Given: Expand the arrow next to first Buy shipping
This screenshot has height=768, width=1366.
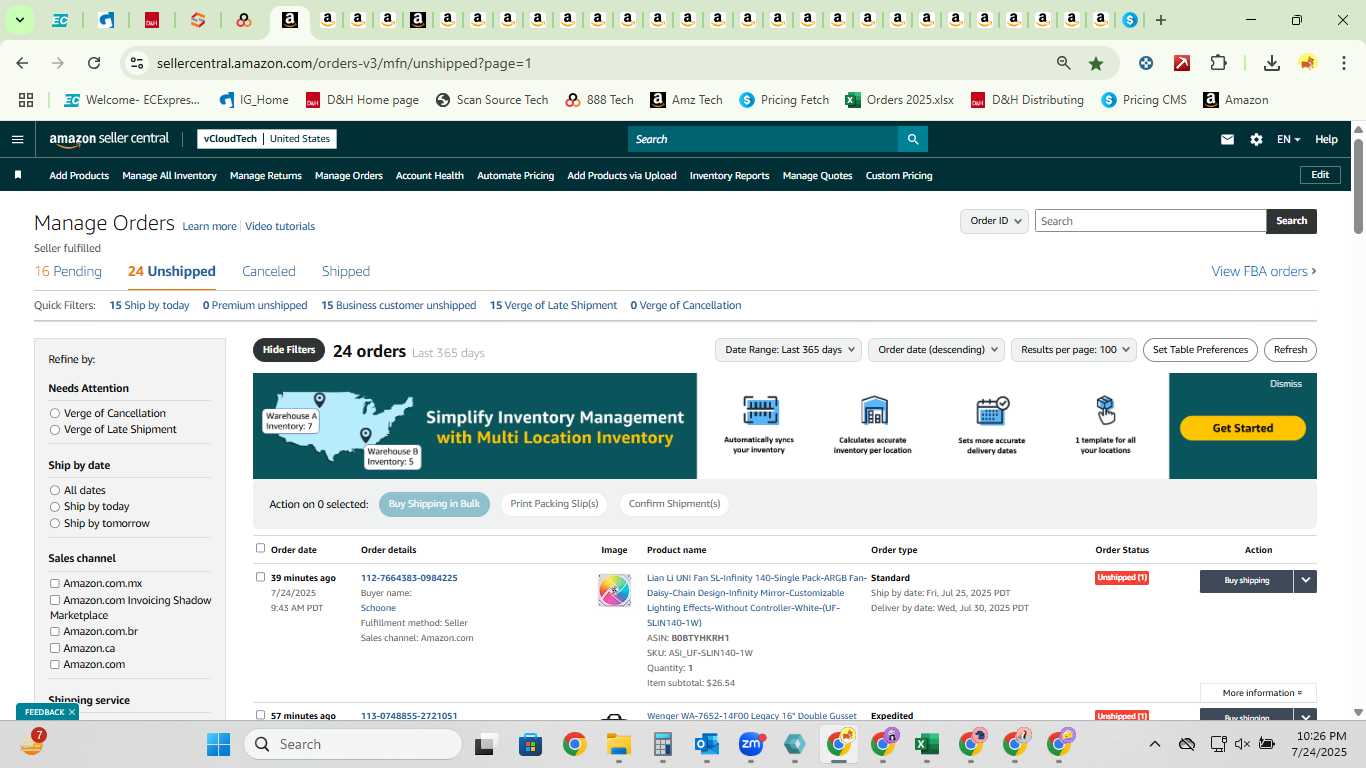Looking at the screenshot, I should pyautogui.click(x=1305, y=581).
